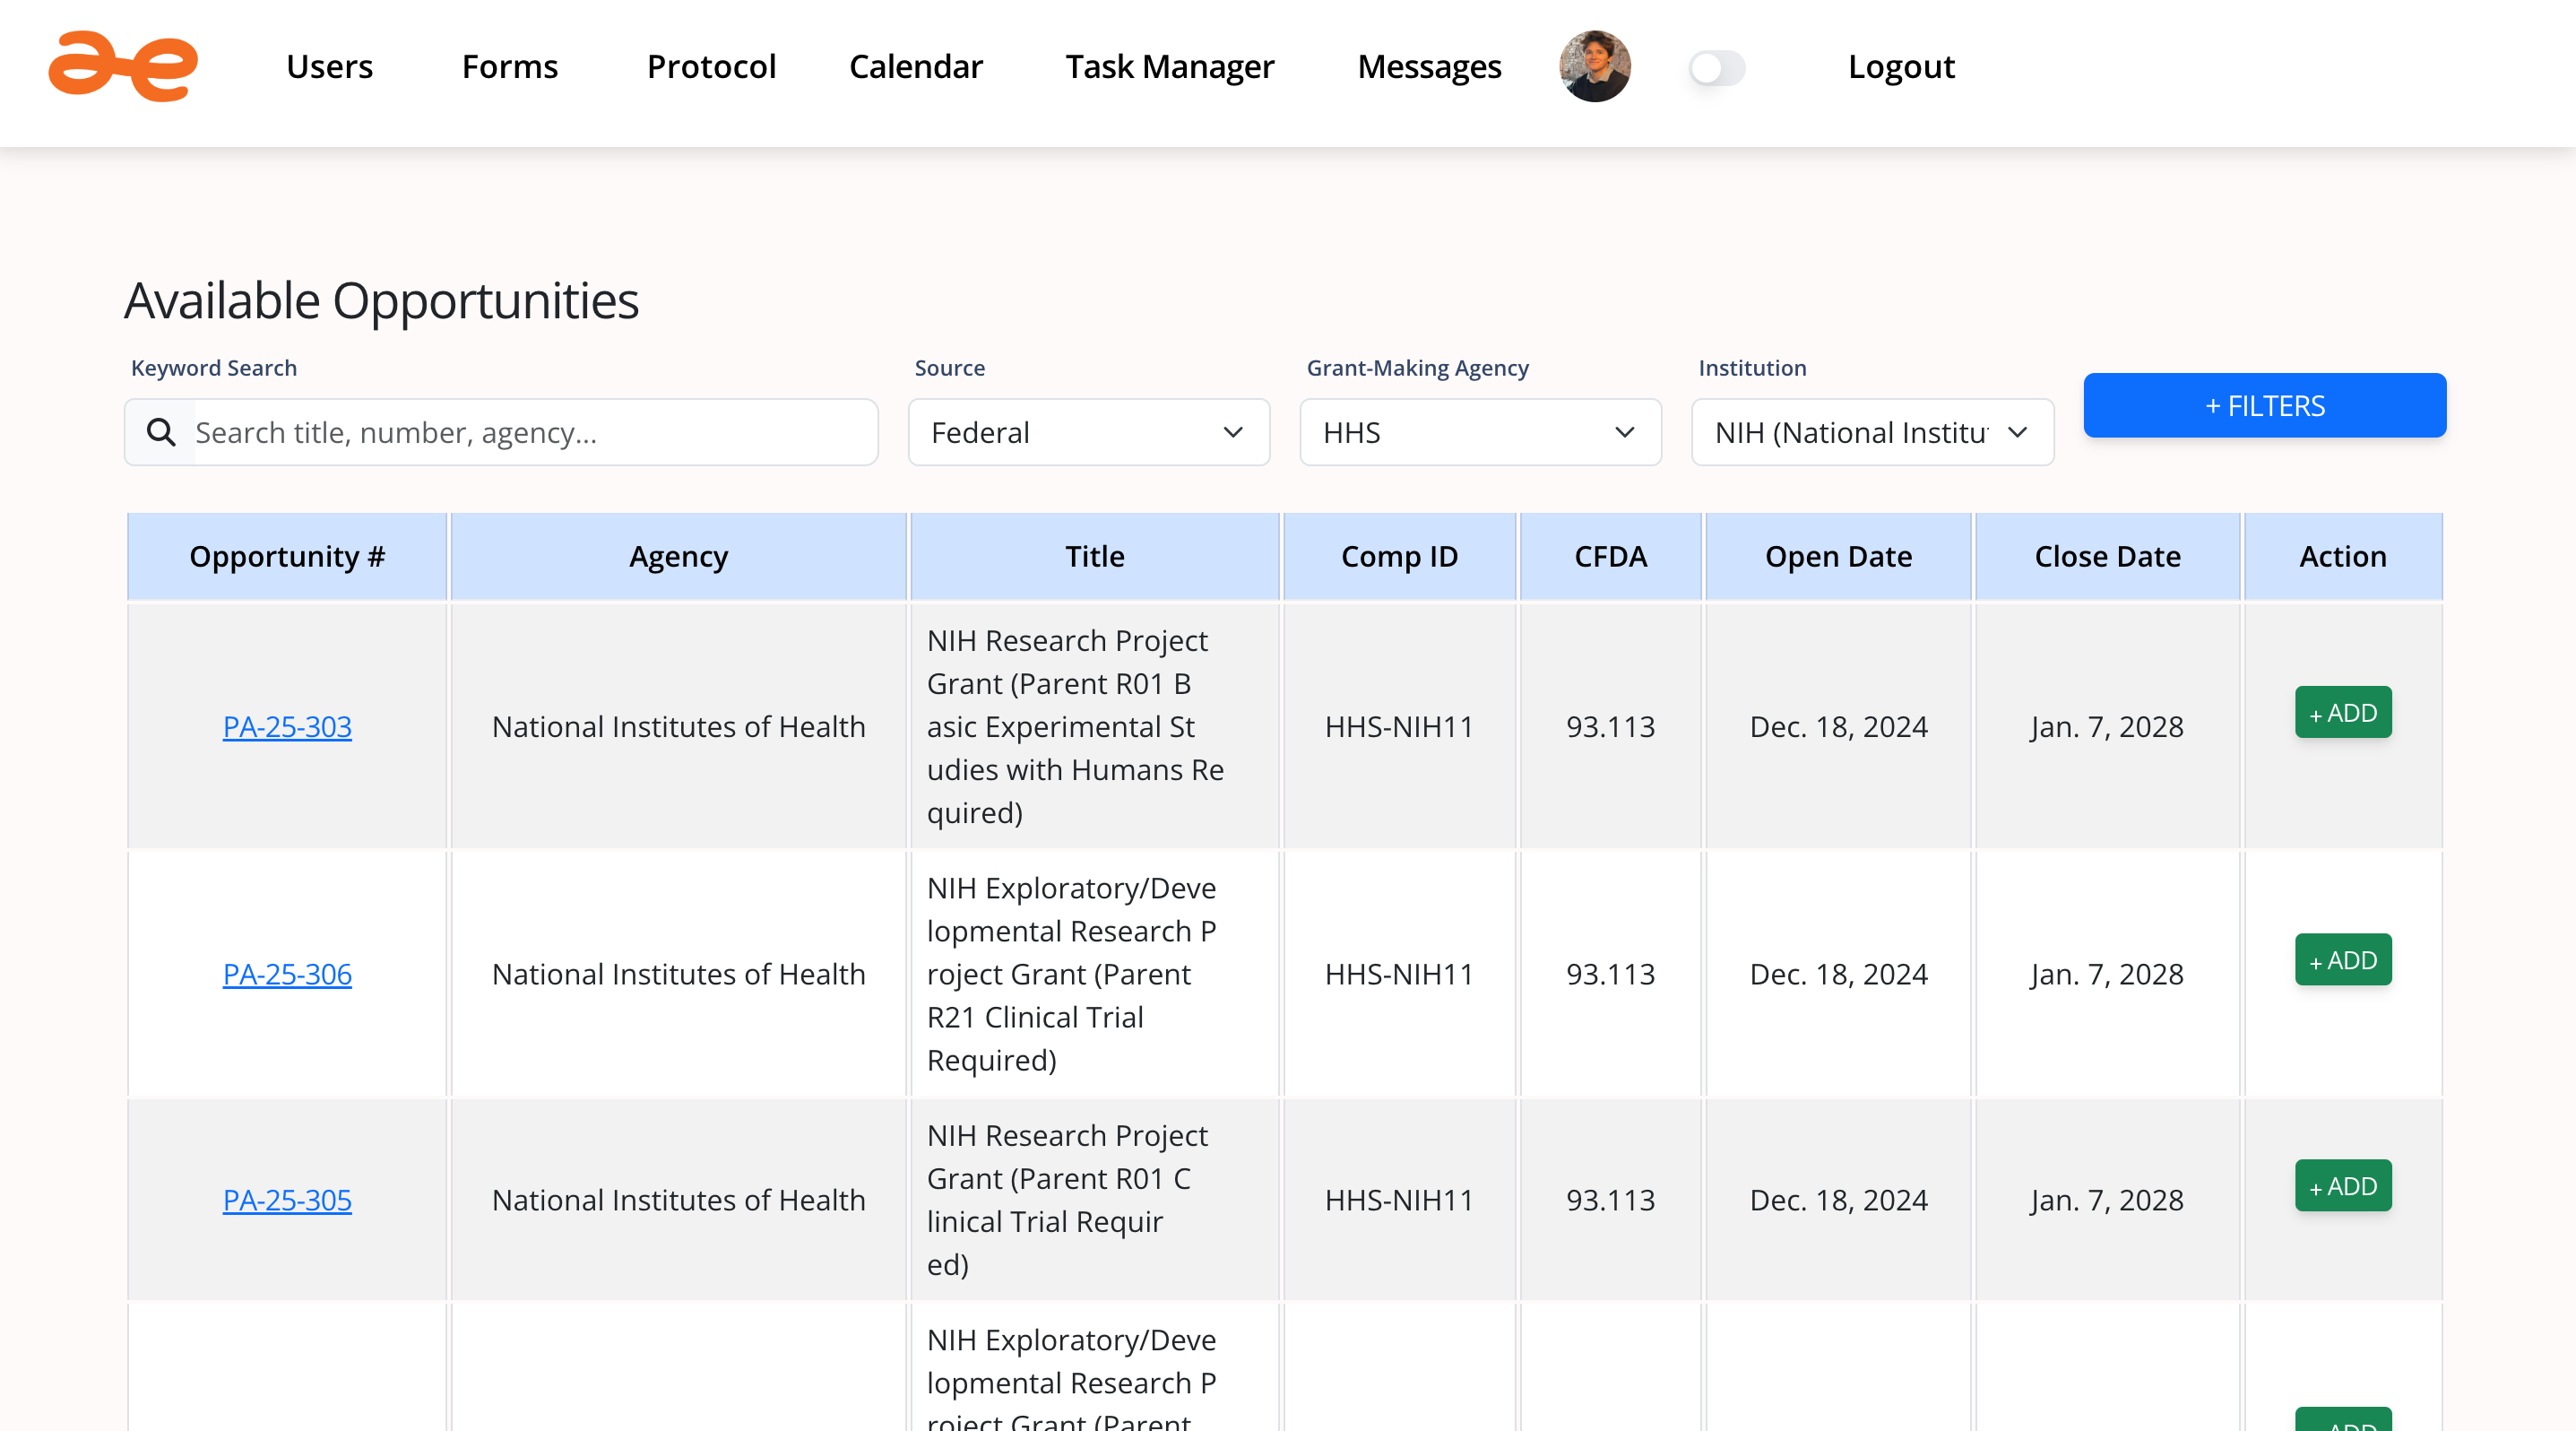Click the + FILTERS button
The image size is (2576, 1431).
point(2264,405)
